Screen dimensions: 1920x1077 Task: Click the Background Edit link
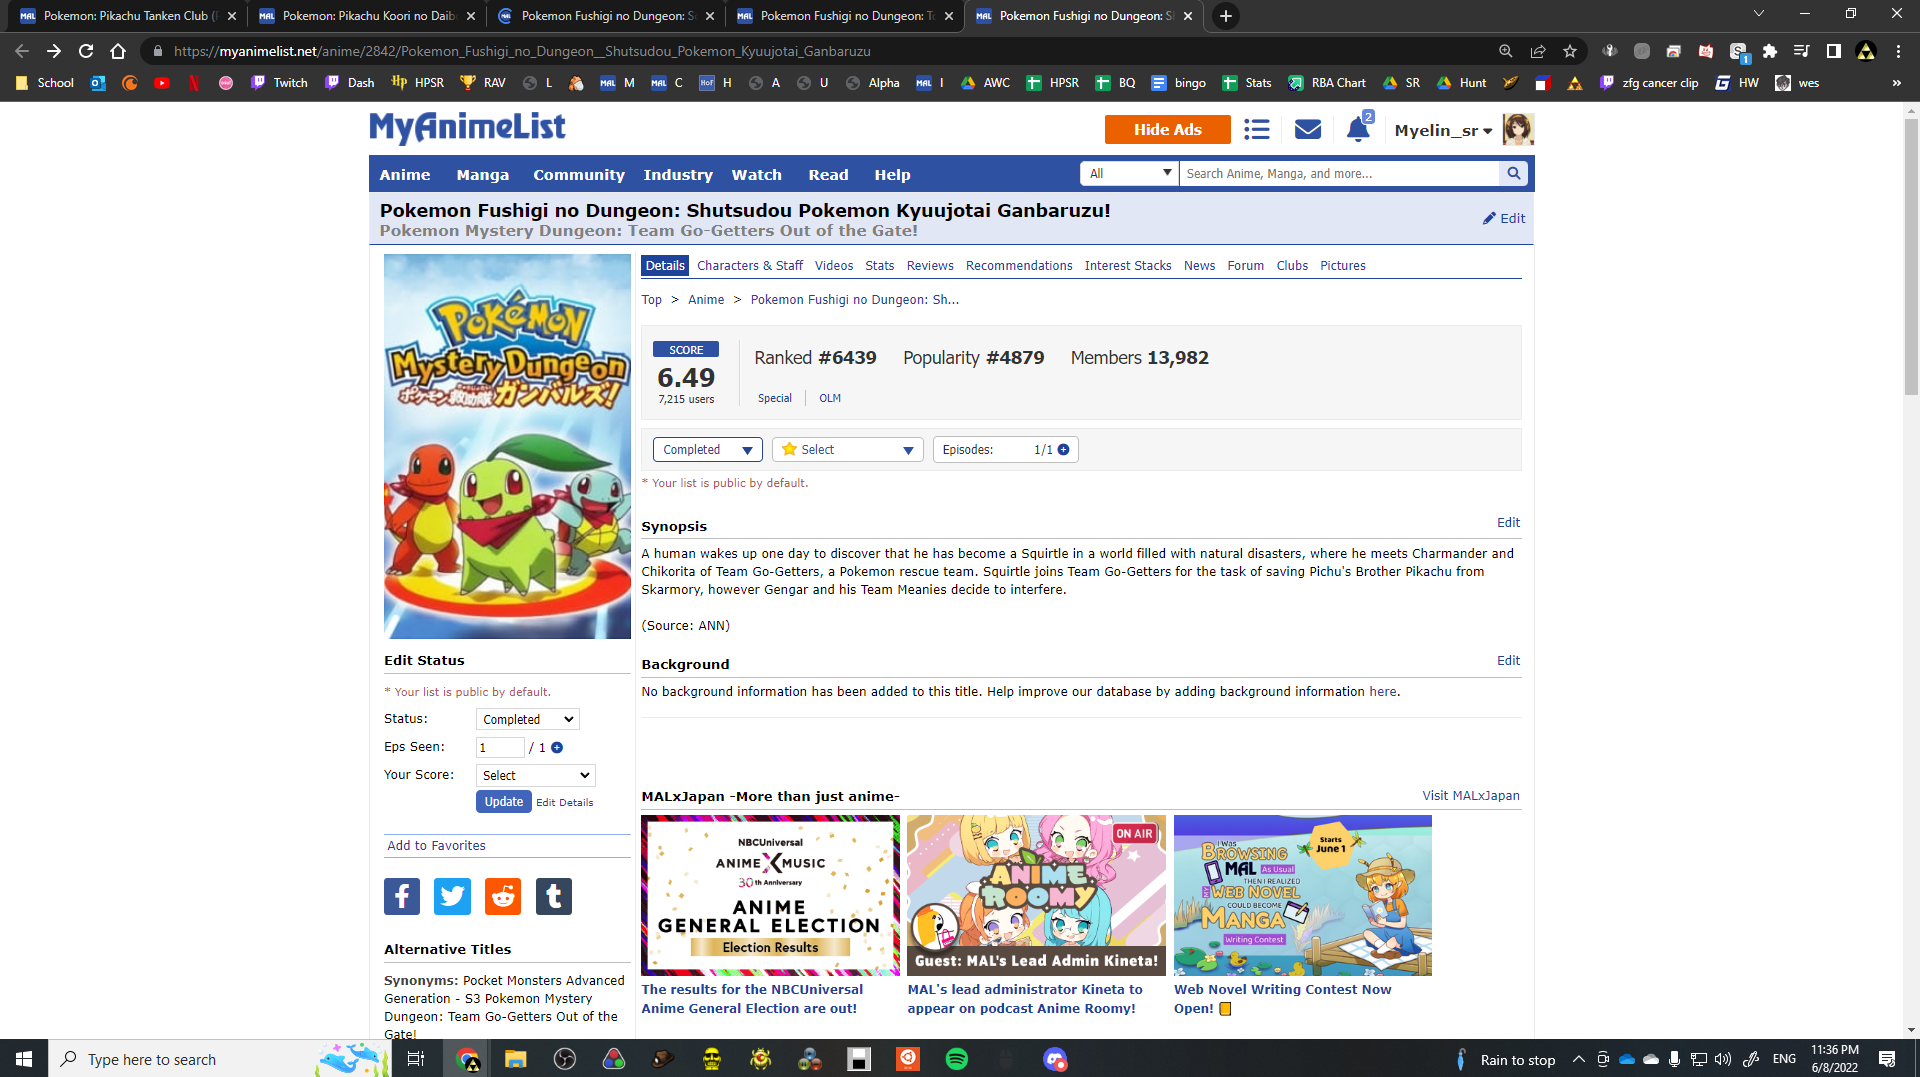click(x=1508, y=660)
